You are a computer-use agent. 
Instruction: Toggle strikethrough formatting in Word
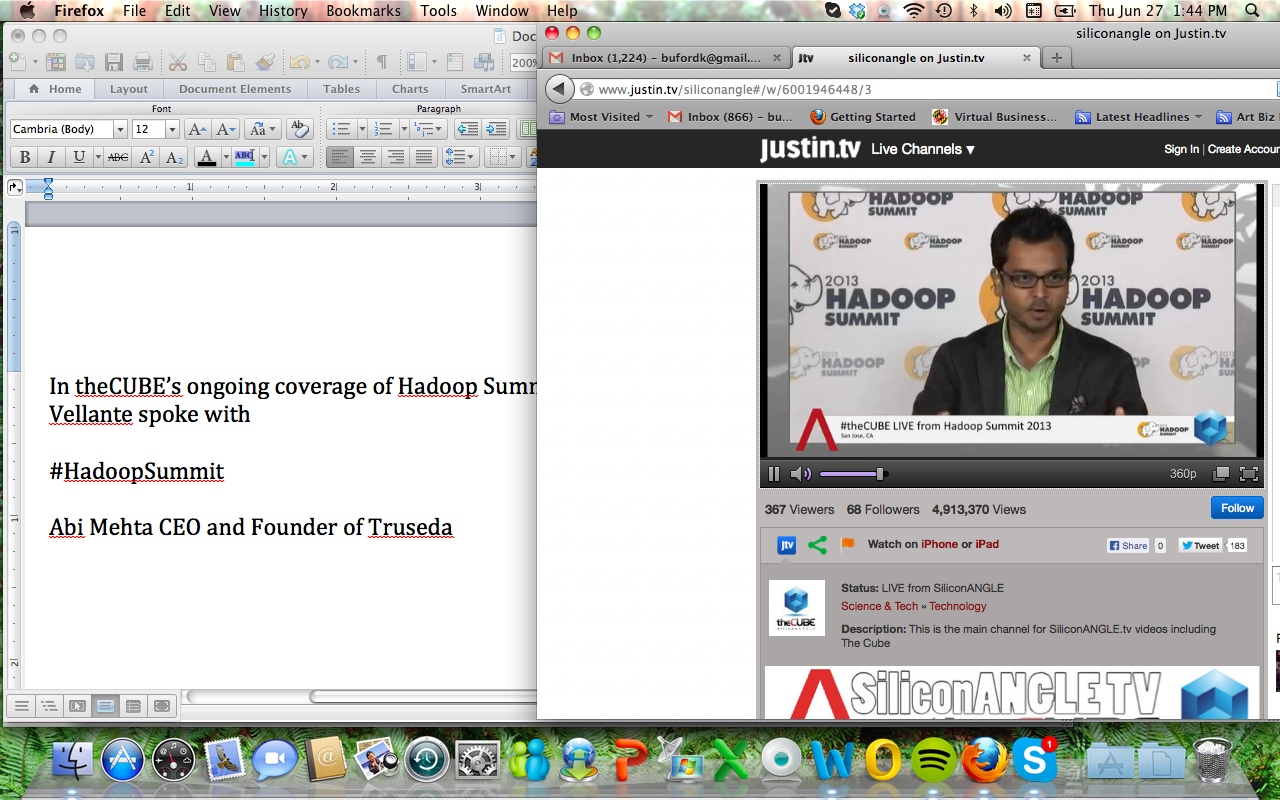tap(118, 157)
